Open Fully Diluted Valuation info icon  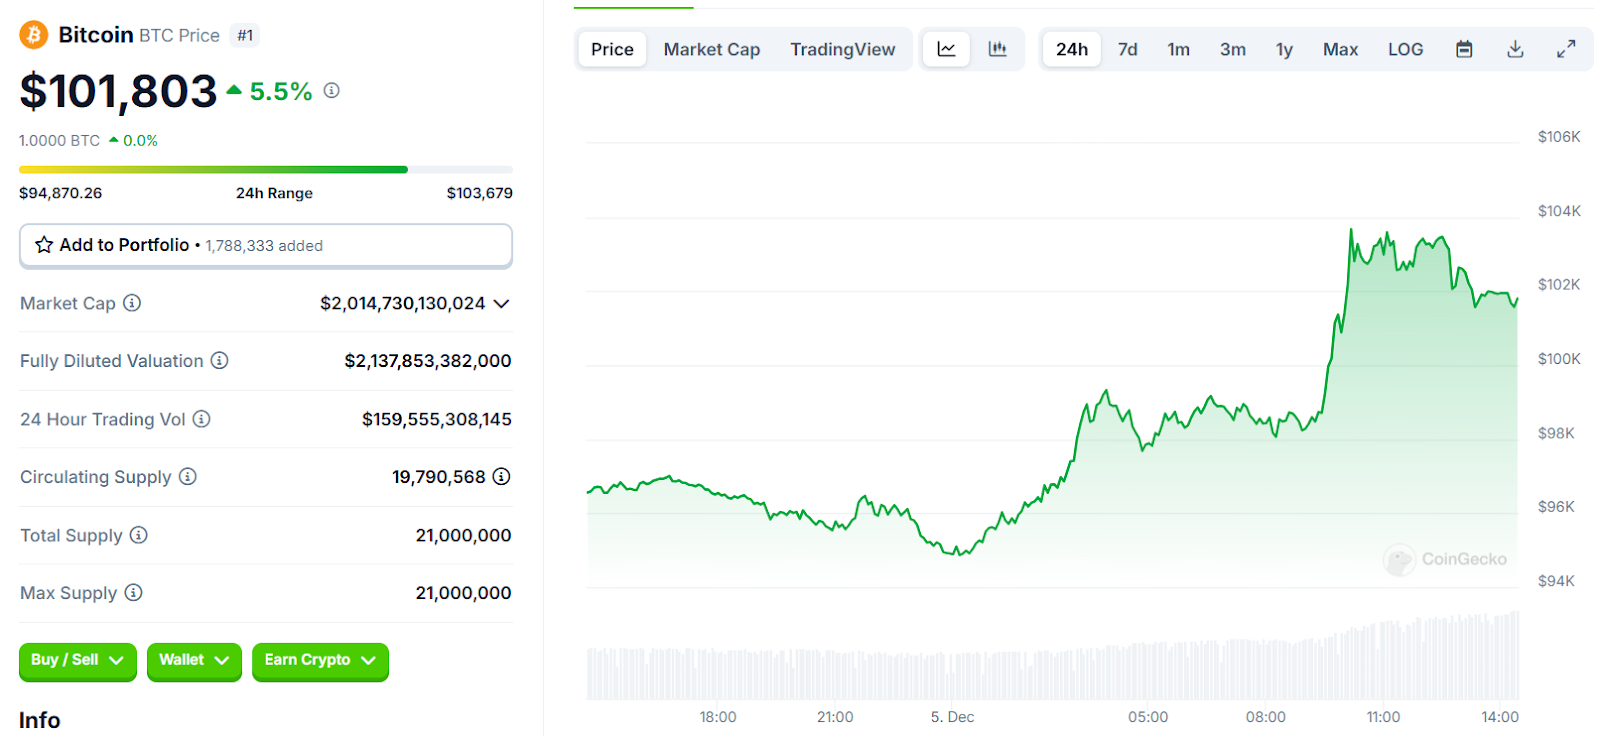tap(219, 360)
